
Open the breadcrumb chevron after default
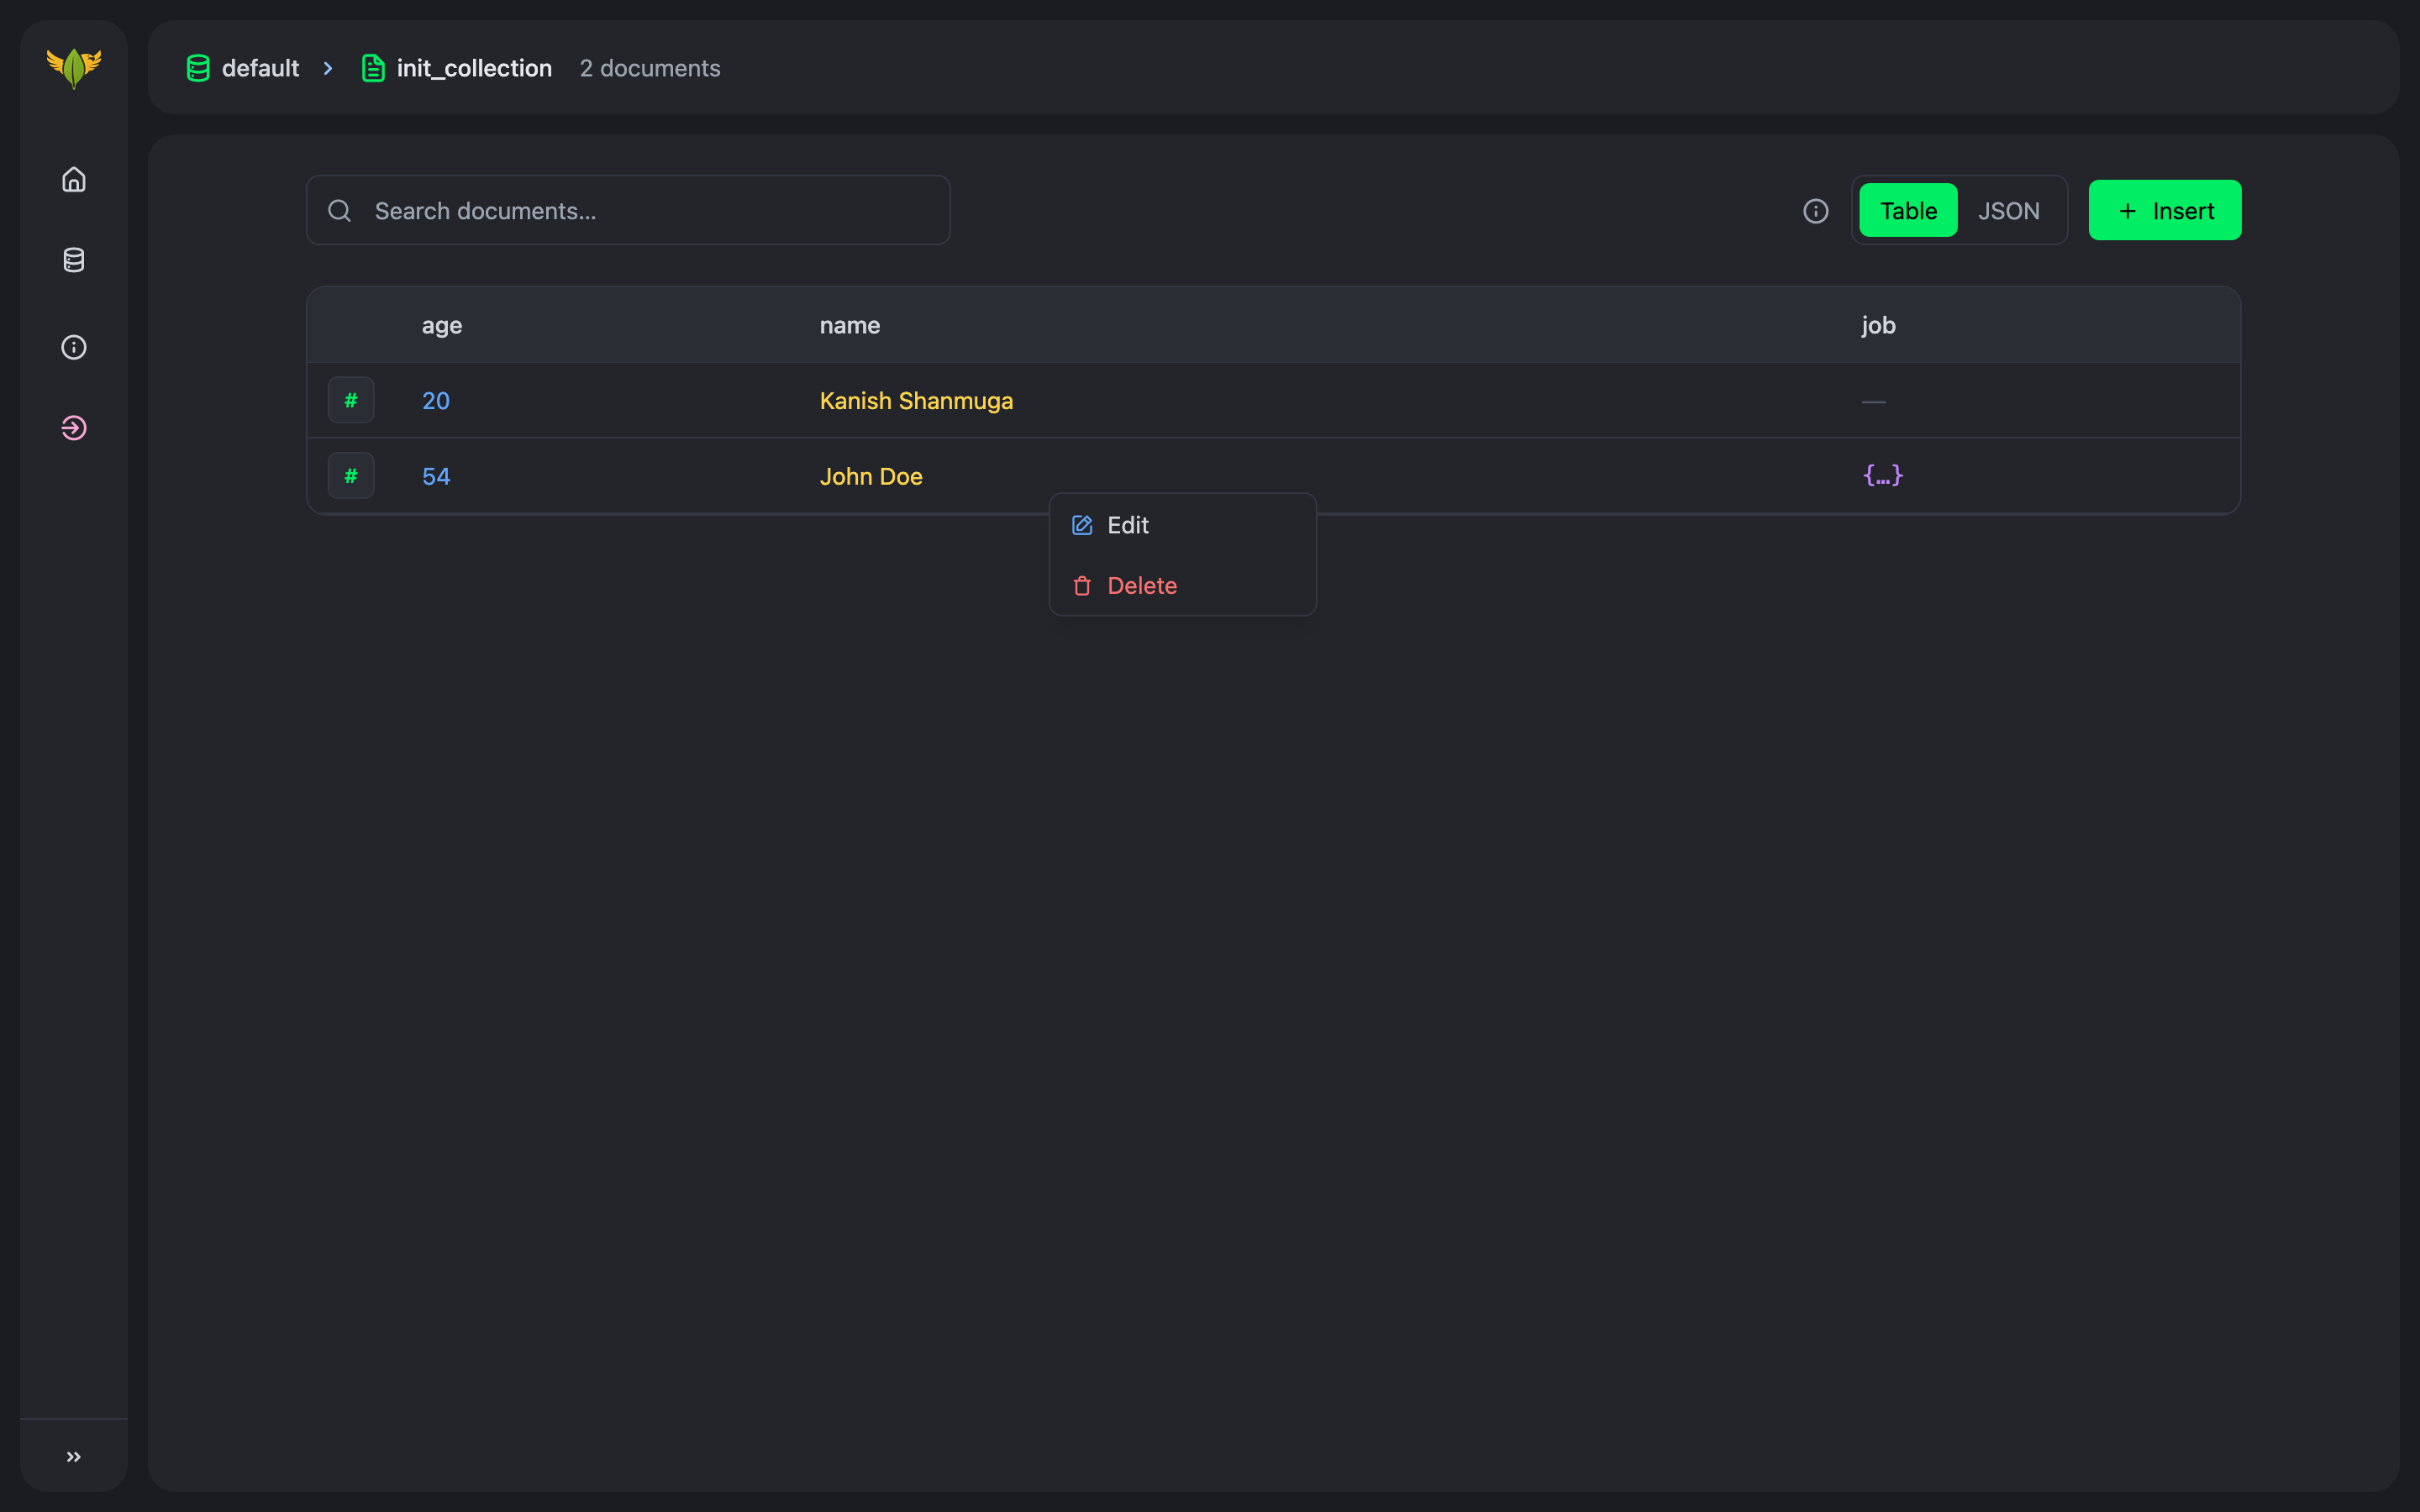pos(328,68)
